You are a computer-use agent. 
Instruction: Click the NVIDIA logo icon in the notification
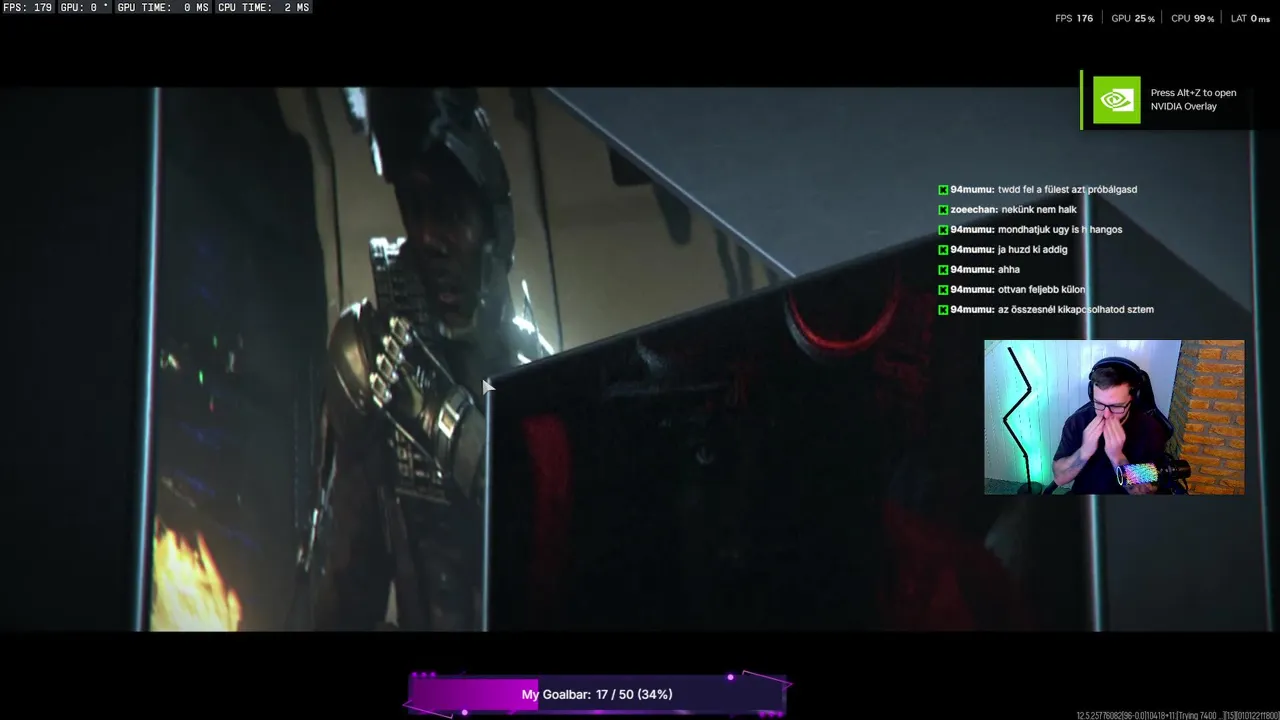pos(1116,100)
